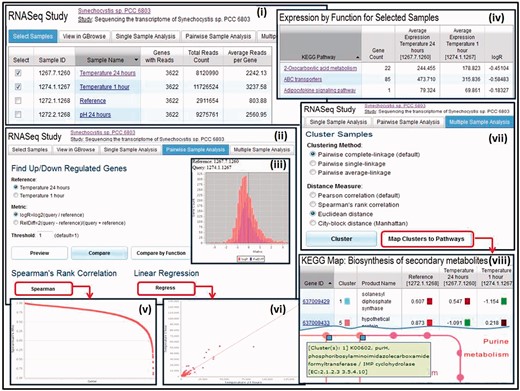
Task: Sort by Gene ID column arrow
Action: tap(330, 283)
